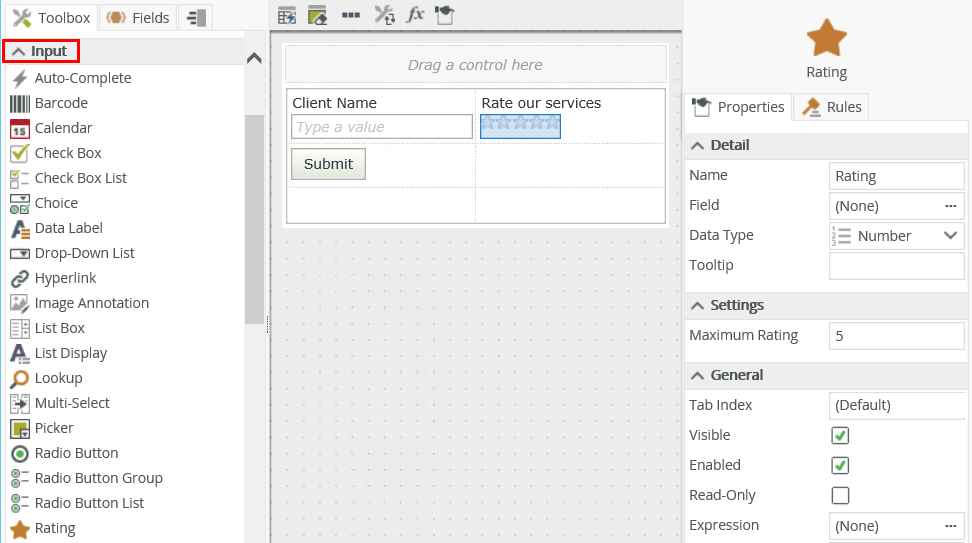
Task: Select the Barcode control in the toolbox
Action: pyautogui.click(x=61, y=103)
